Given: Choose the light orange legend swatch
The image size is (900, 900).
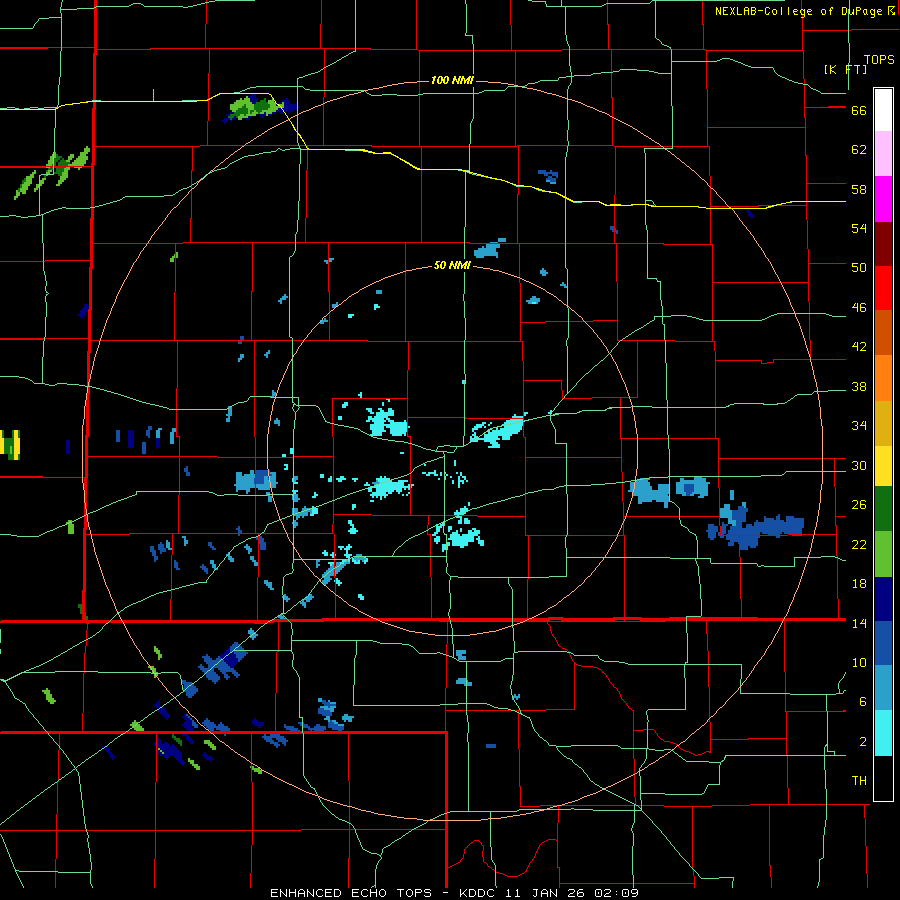Looking at the screenshot, I should pos(883,378).
